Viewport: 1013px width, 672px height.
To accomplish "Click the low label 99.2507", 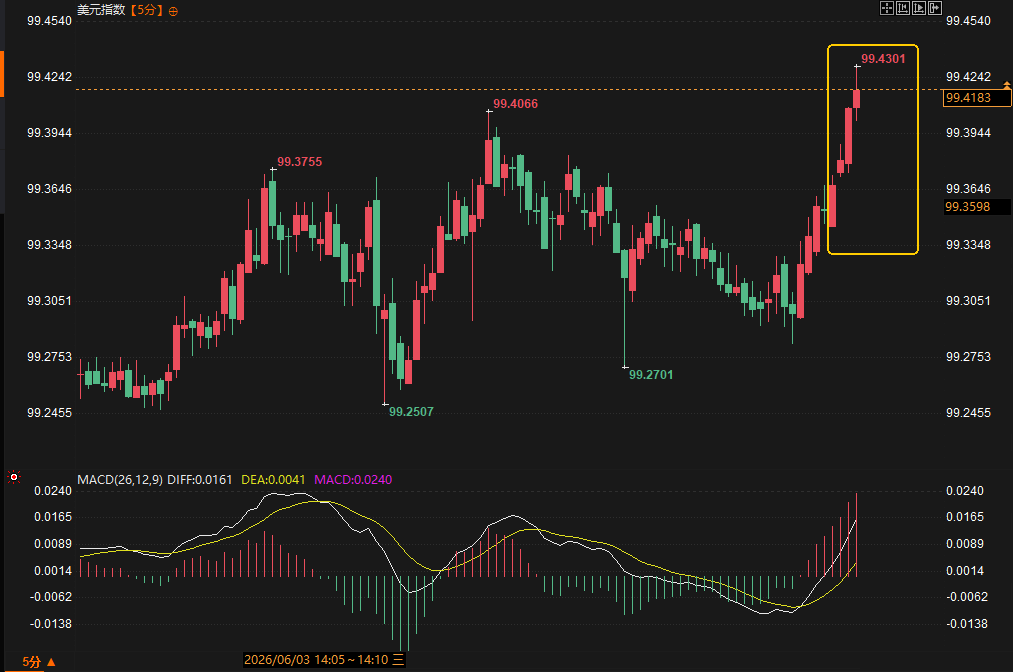I will (x=412, y=412).
